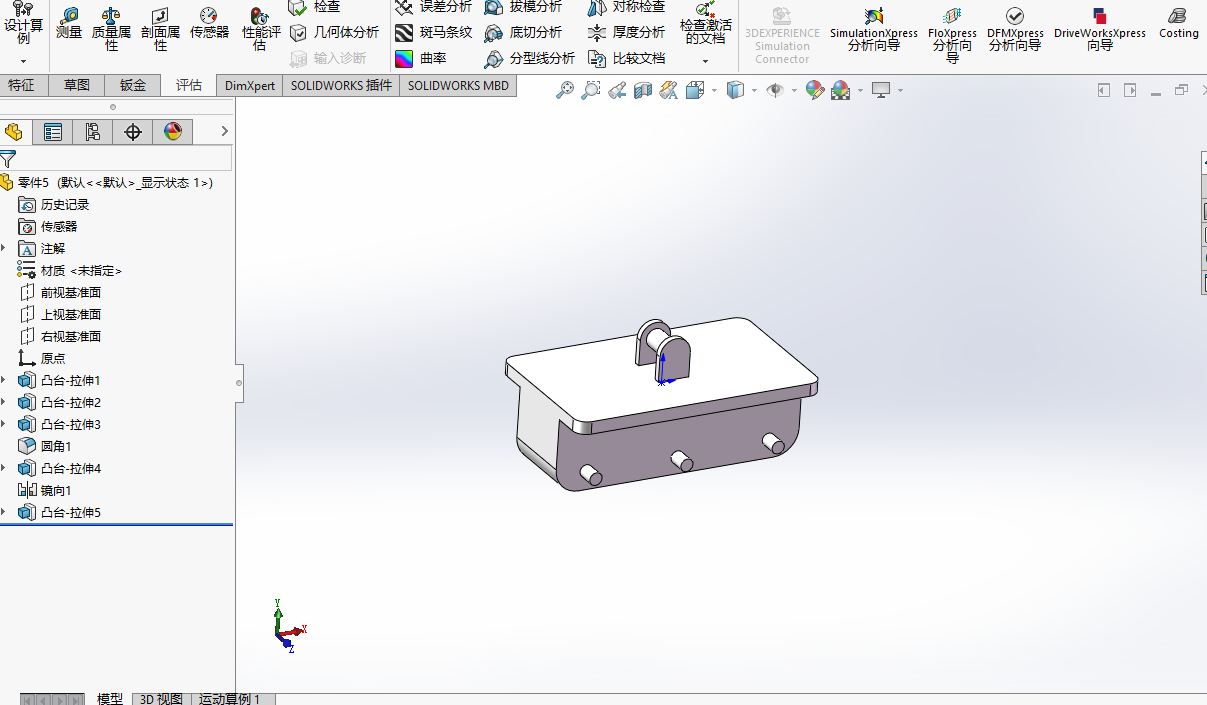The height and width of the screenshot is (705, 1207).
Task: Launch SimulationXpress 分析向导
Action: tap(873, 29)
